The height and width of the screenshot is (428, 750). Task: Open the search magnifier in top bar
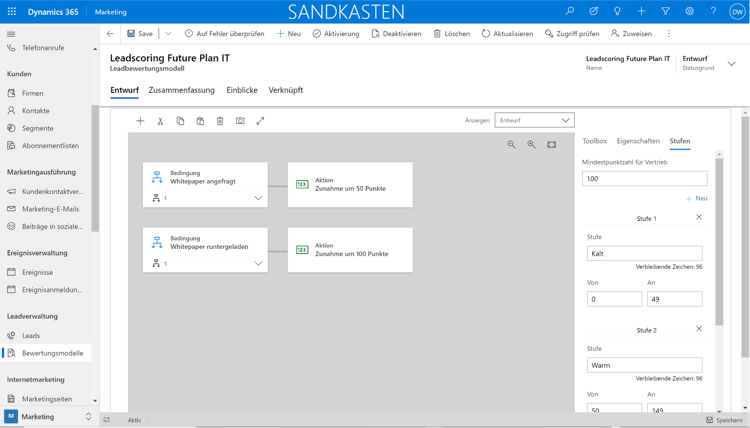569,12
